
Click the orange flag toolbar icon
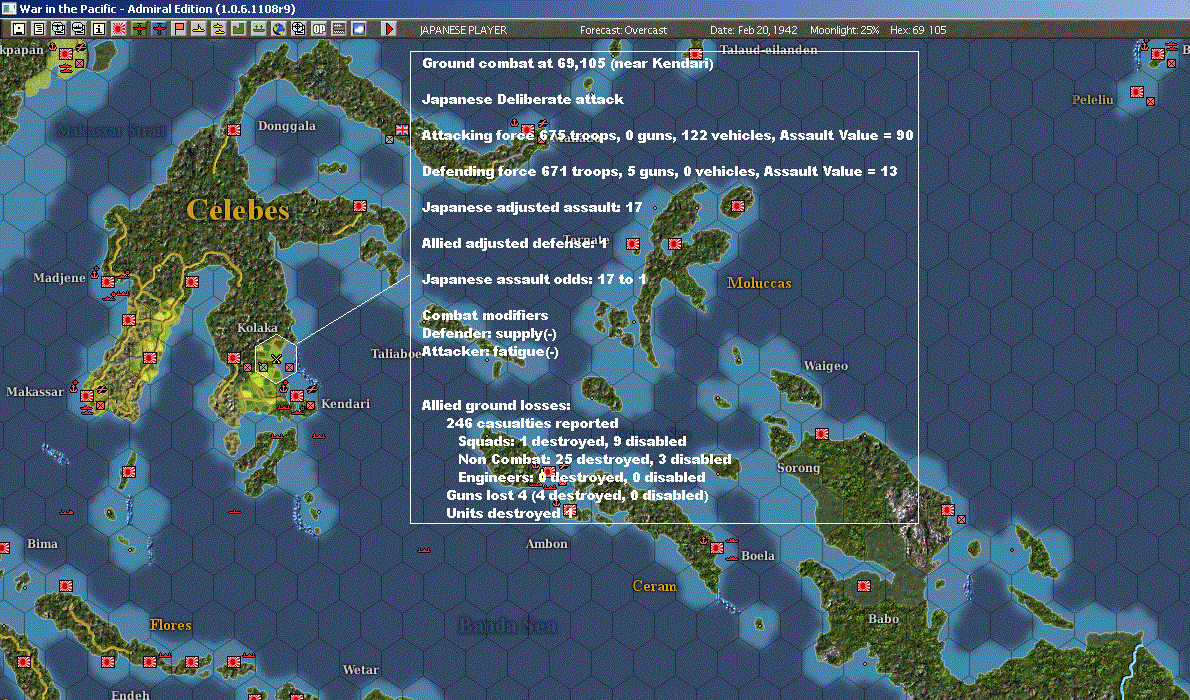click(179, 29)
